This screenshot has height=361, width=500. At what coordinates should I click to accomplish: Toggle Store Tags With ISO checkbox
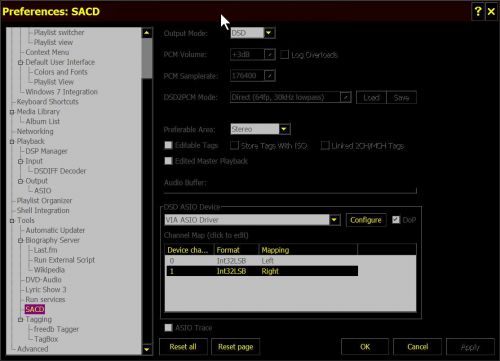click(x=235, y=145)
